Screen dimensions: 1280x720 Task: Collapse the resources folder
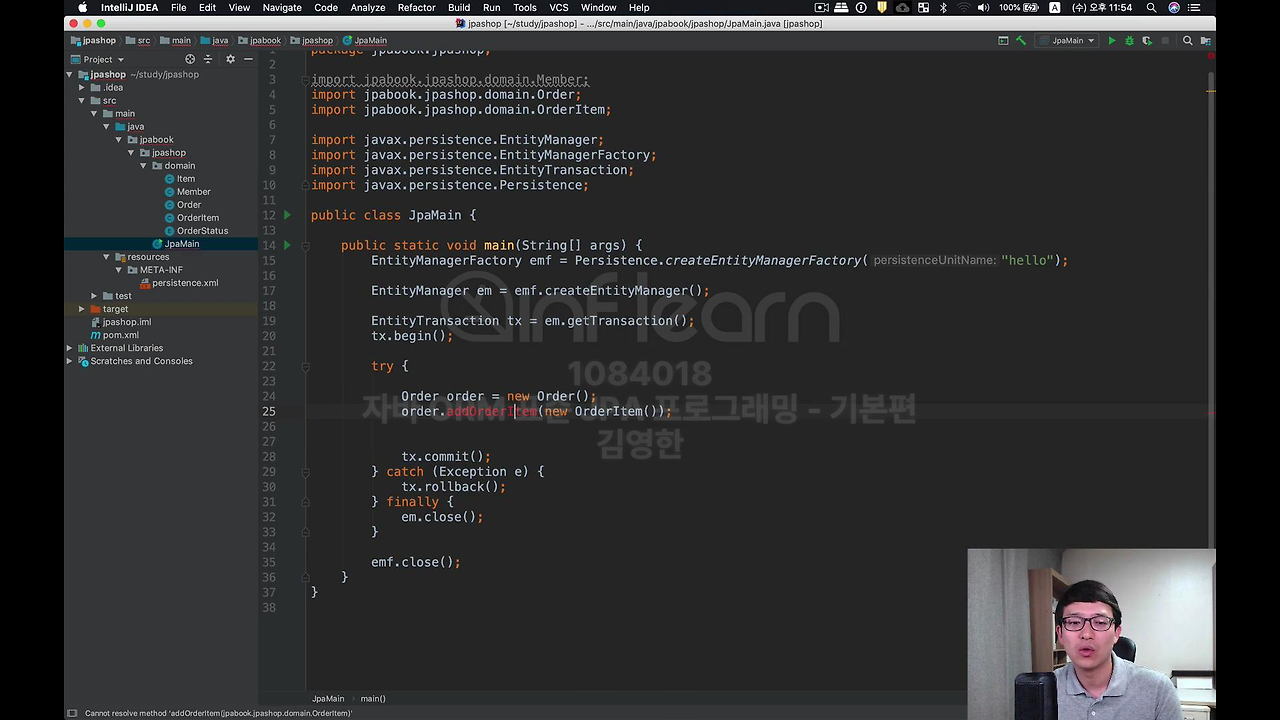[x=106, y=257]
